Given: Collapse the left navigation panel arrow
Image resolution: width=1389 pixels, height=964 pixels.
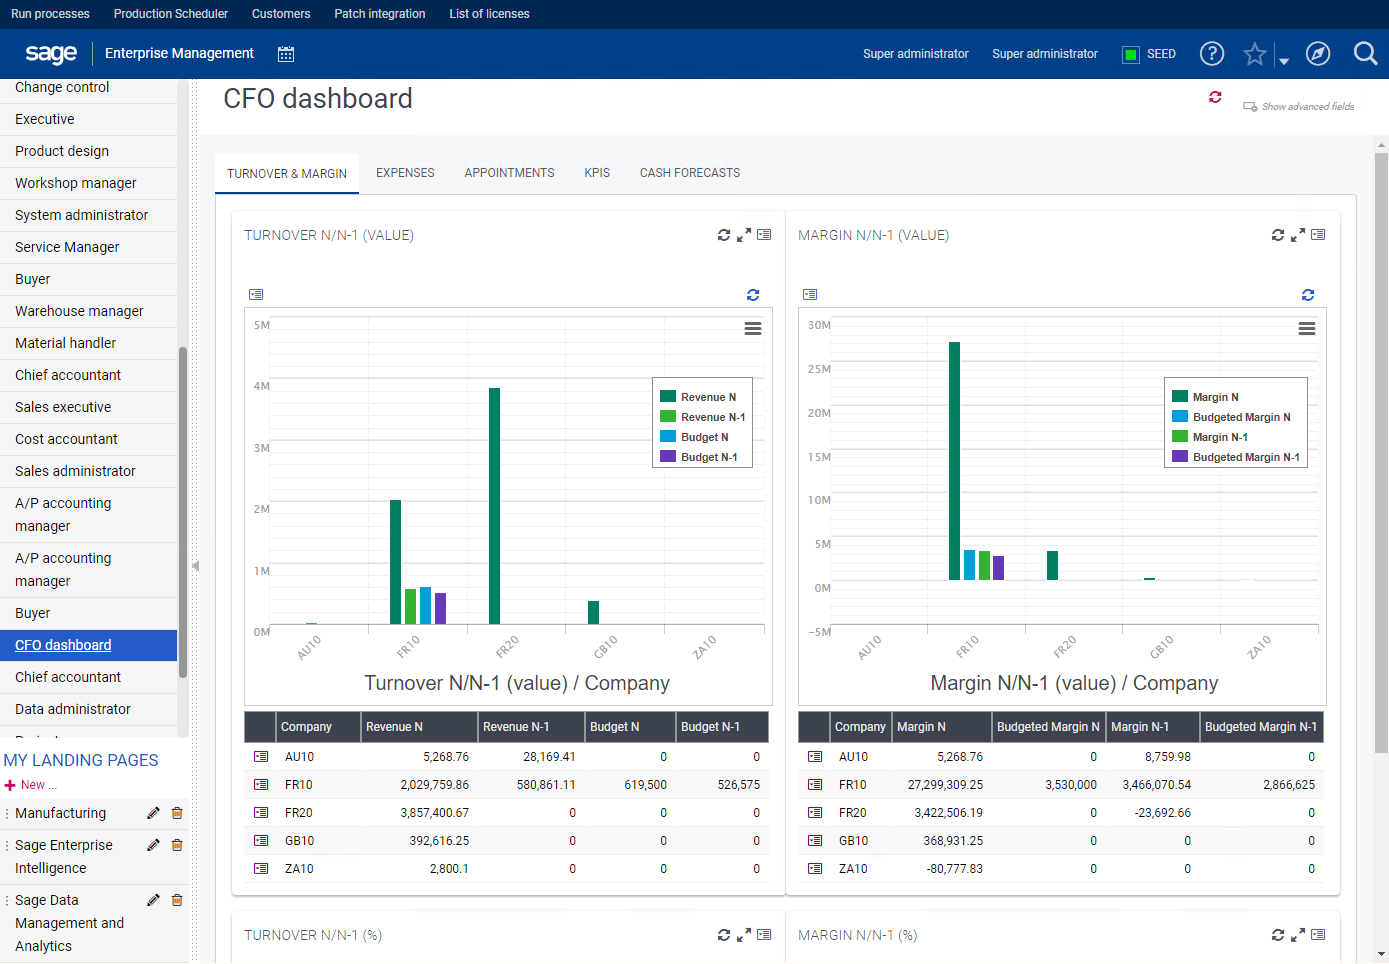Looking at the screenshot, I should click(196, 565).
